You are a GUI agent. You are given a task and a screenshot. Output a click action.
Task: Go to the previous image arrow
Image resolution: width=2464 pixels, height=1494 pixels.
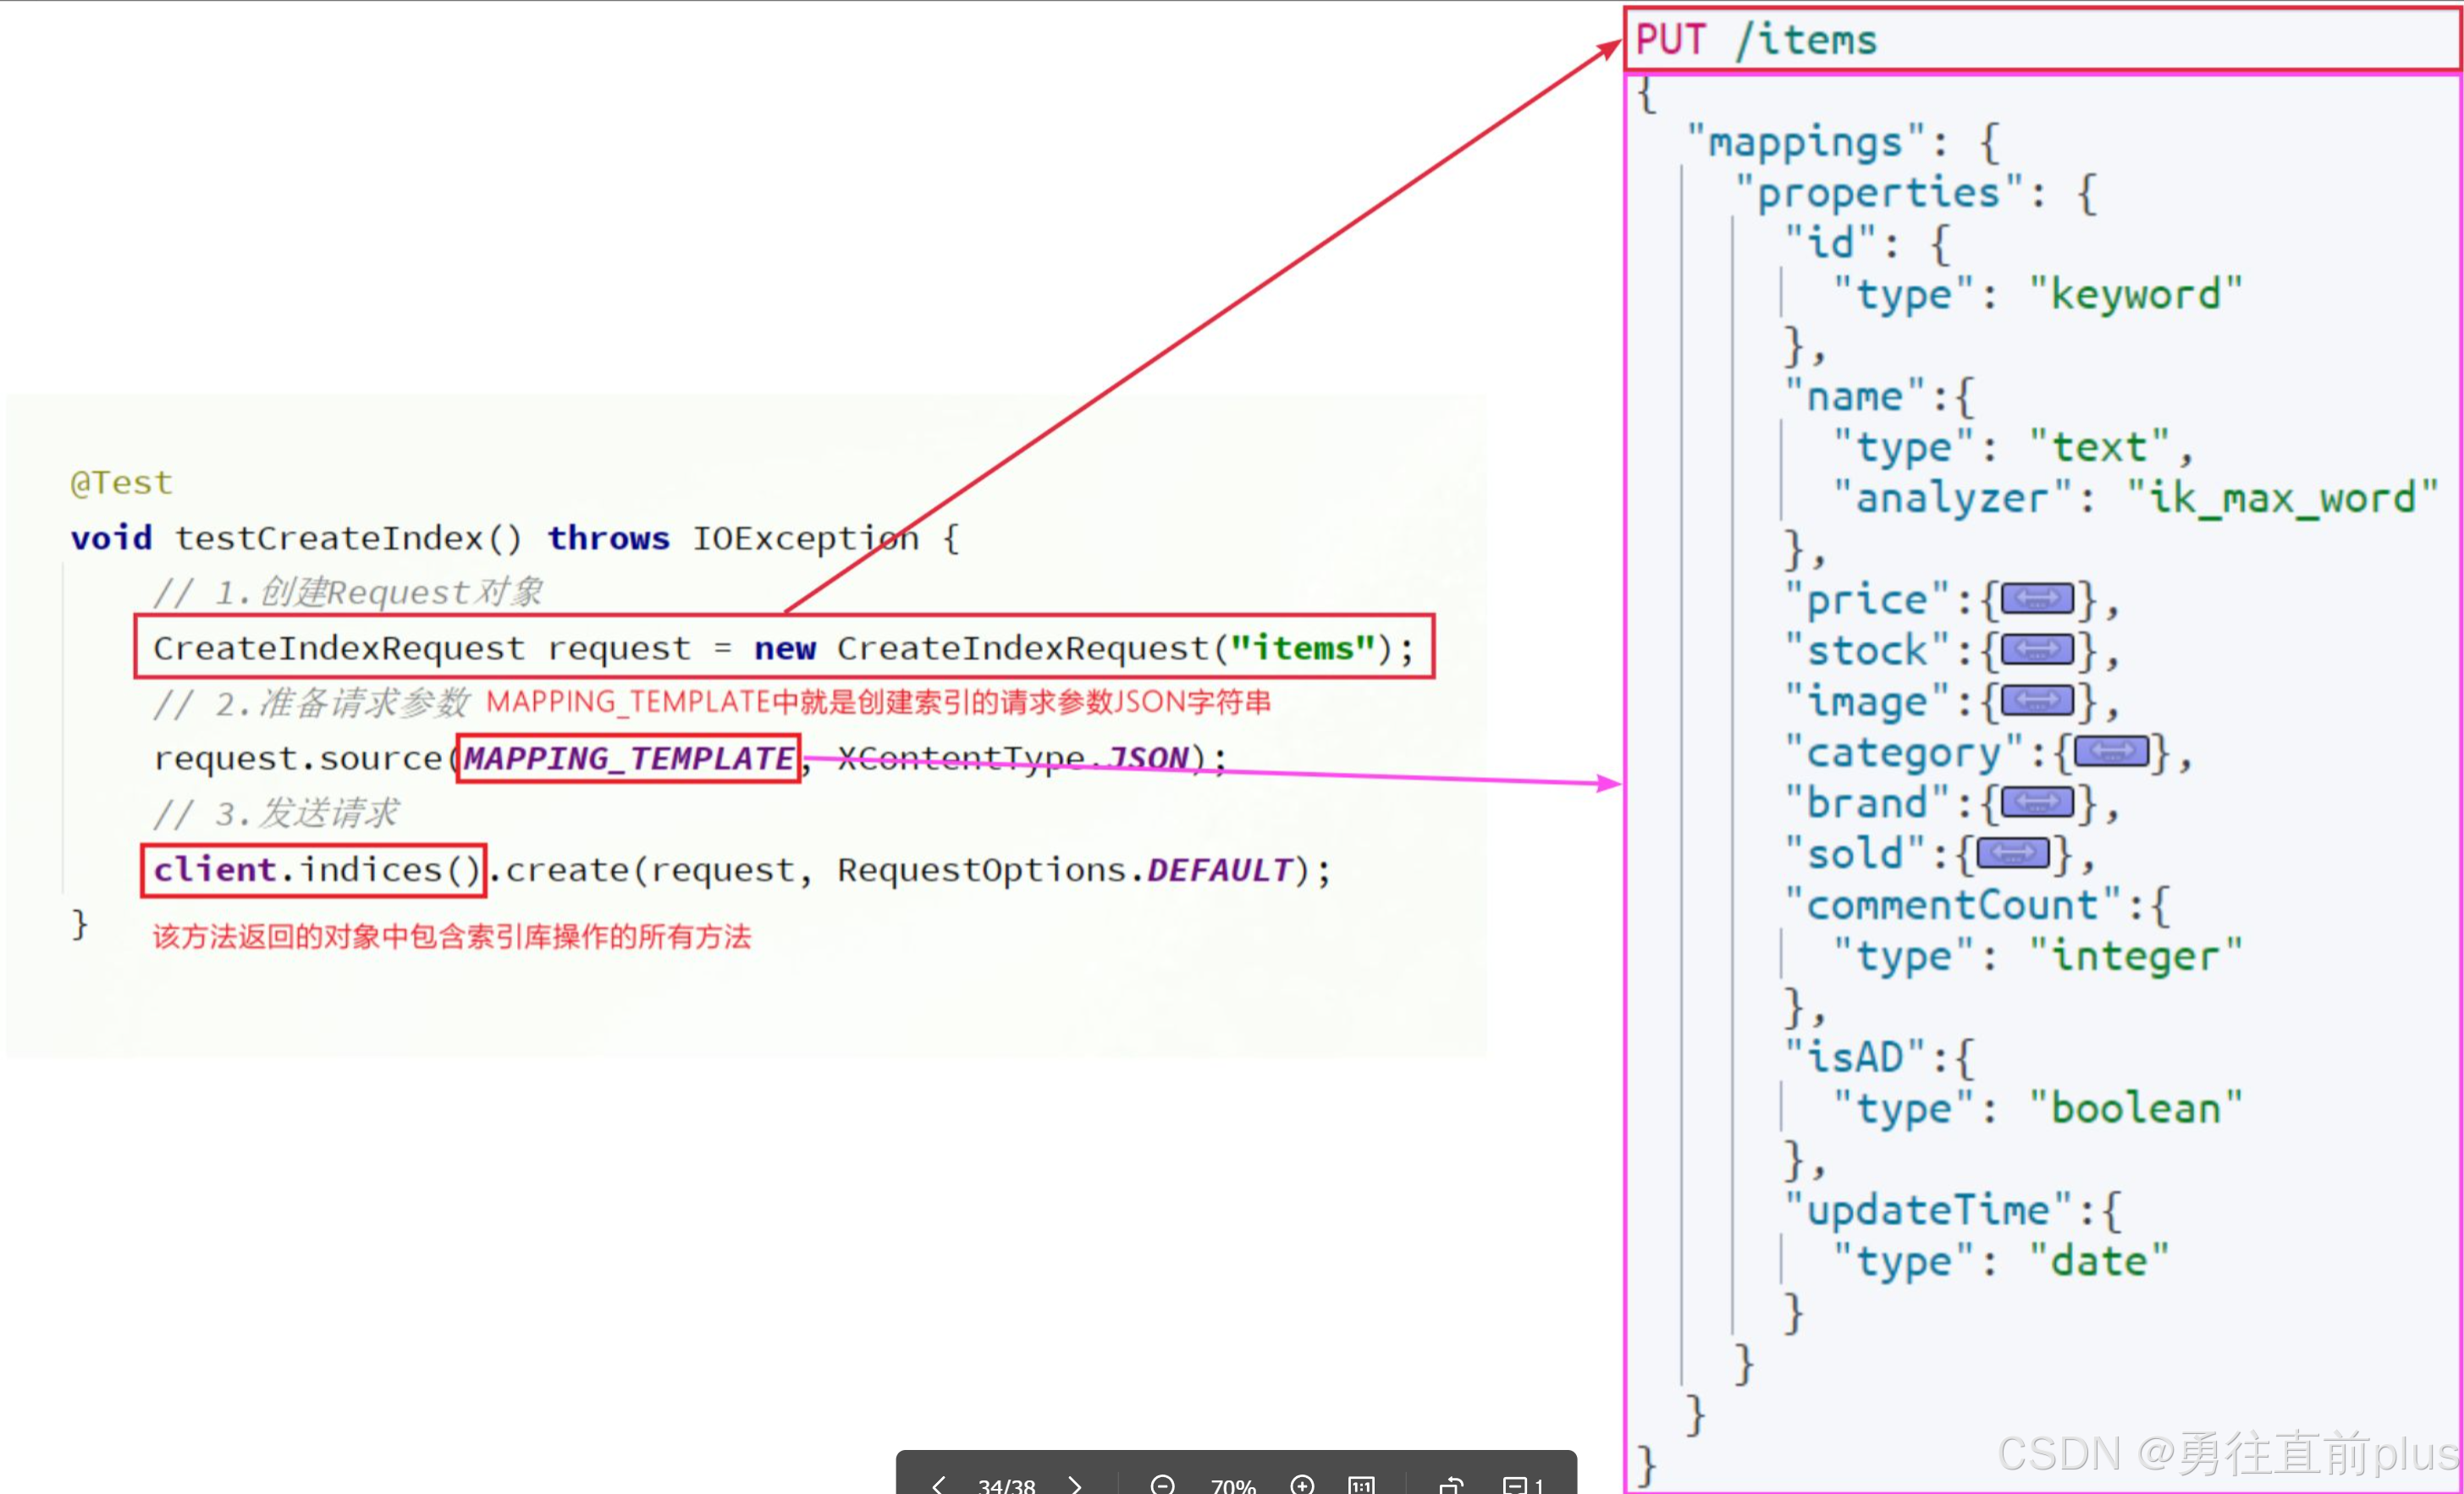click(x=938, y=1485)
